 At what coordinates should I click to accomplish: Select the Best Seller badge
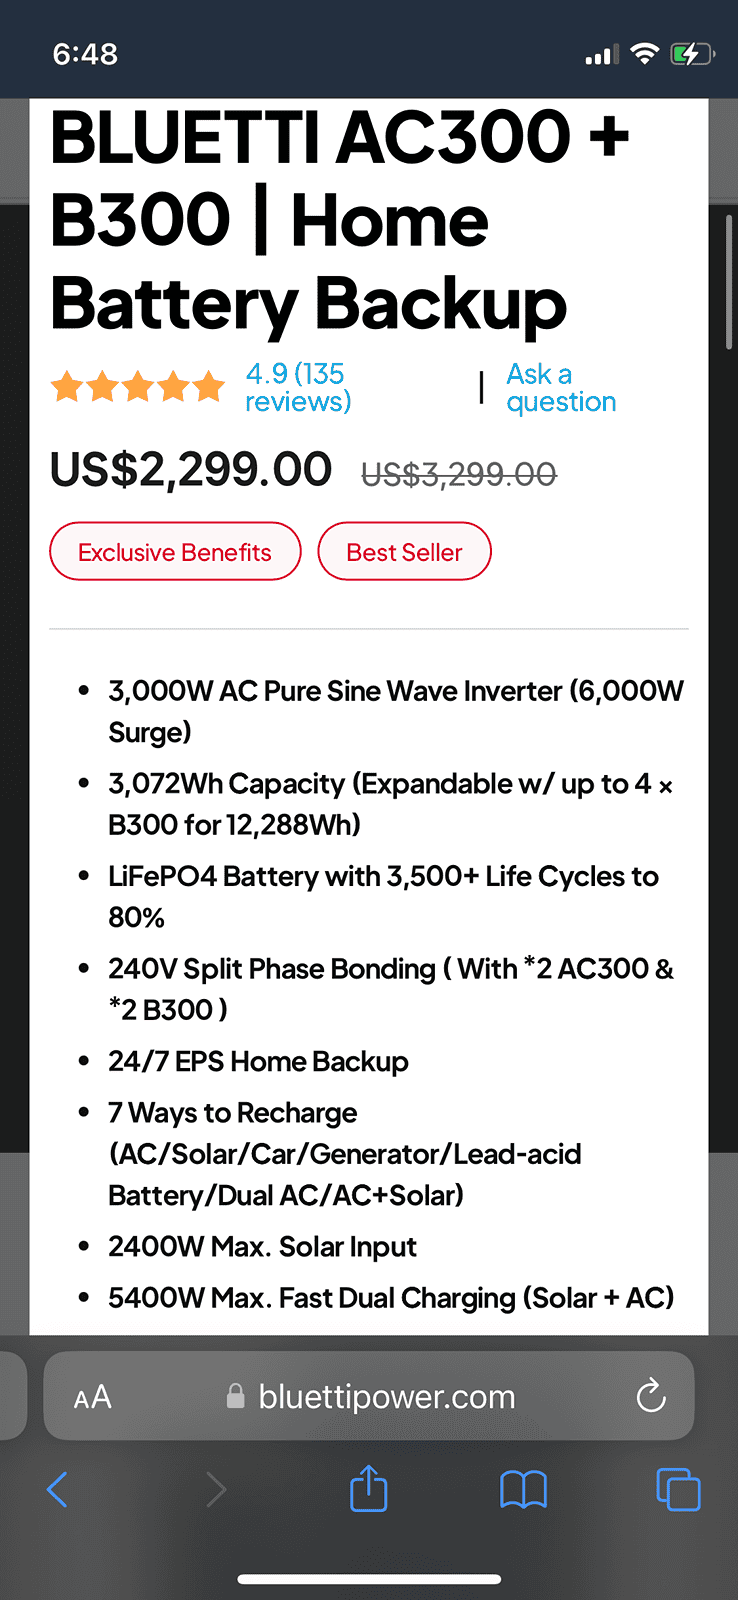coord(404,551)
